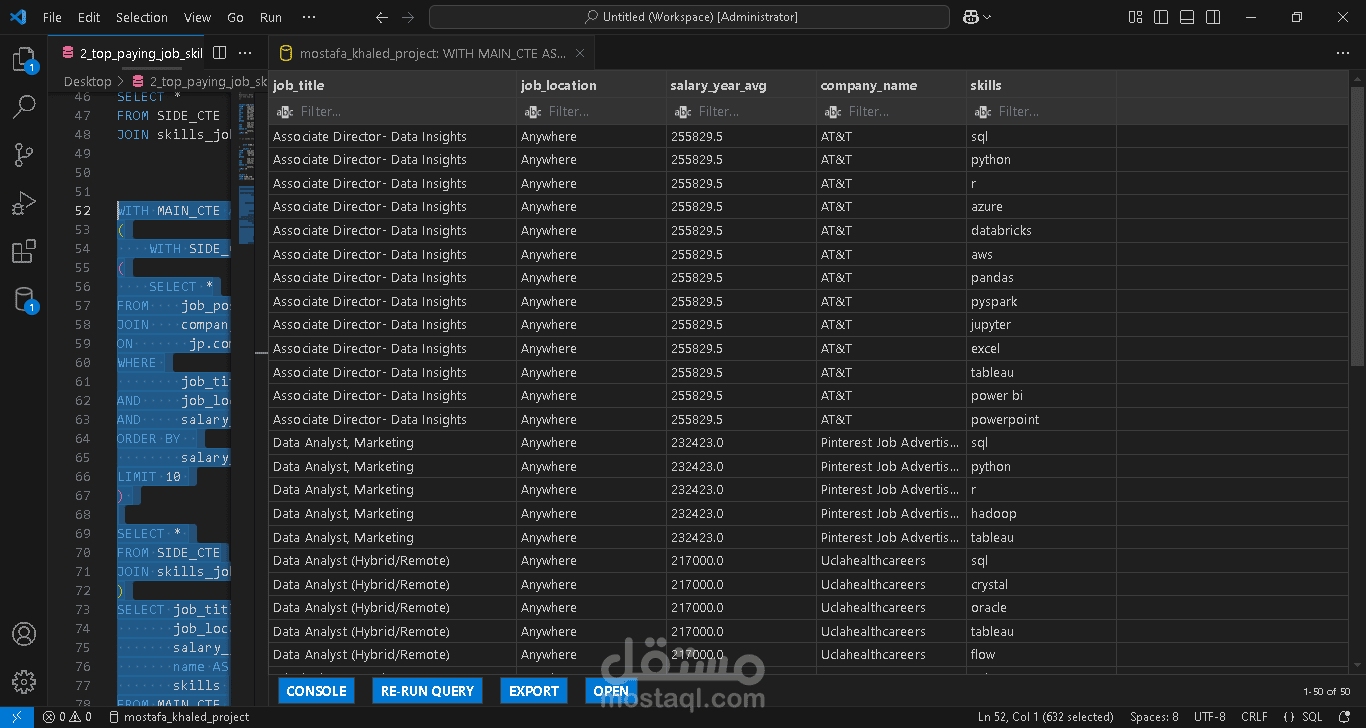Select the 'databricks' skills cell
Viewport: 1366px width, 728px height.
tap(1041, 231)
